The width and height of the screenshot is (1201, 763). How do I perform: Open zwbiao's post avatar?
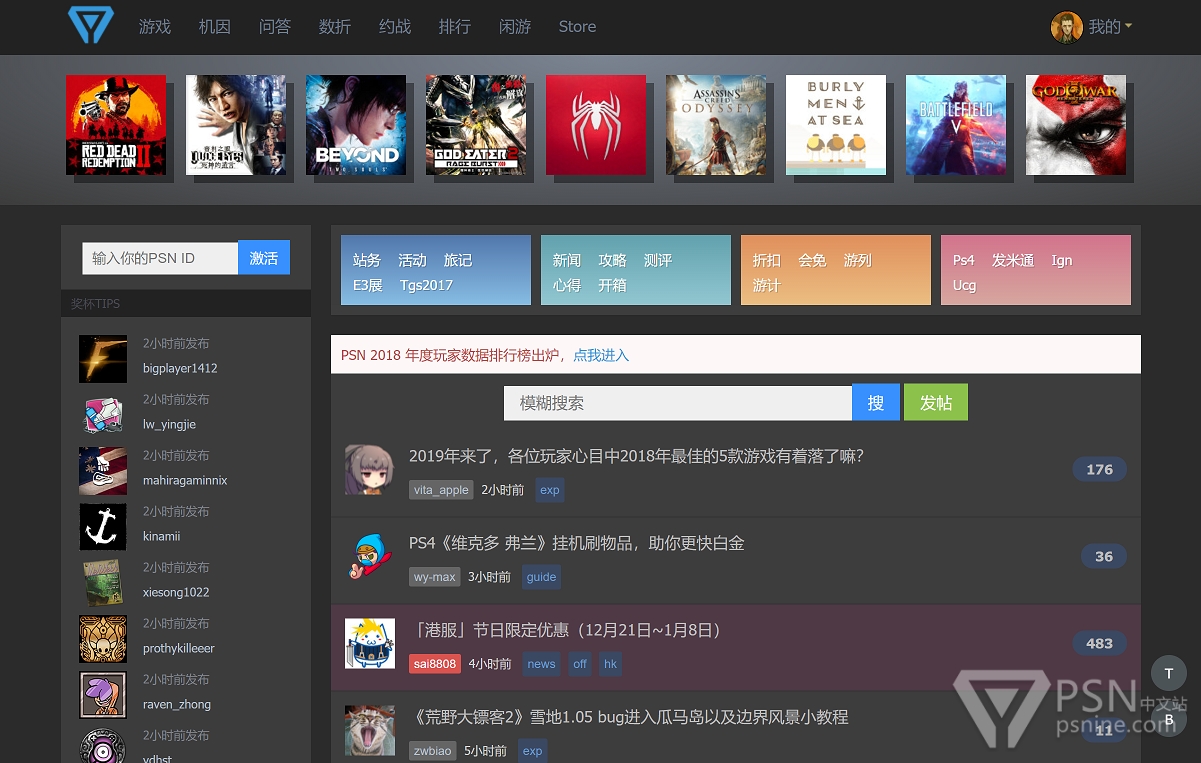coord(370,731)
